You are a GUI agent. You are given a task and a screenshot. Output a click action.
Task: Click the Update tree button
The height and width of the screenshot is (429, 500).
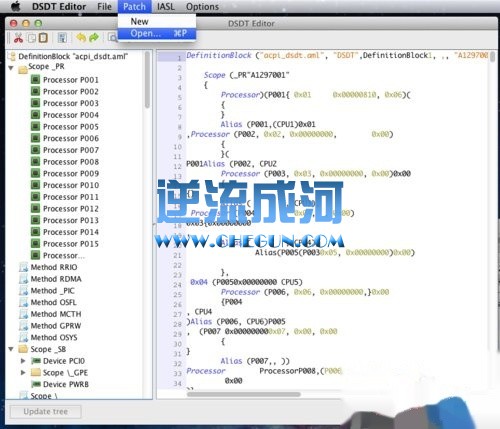pos(46,412)
